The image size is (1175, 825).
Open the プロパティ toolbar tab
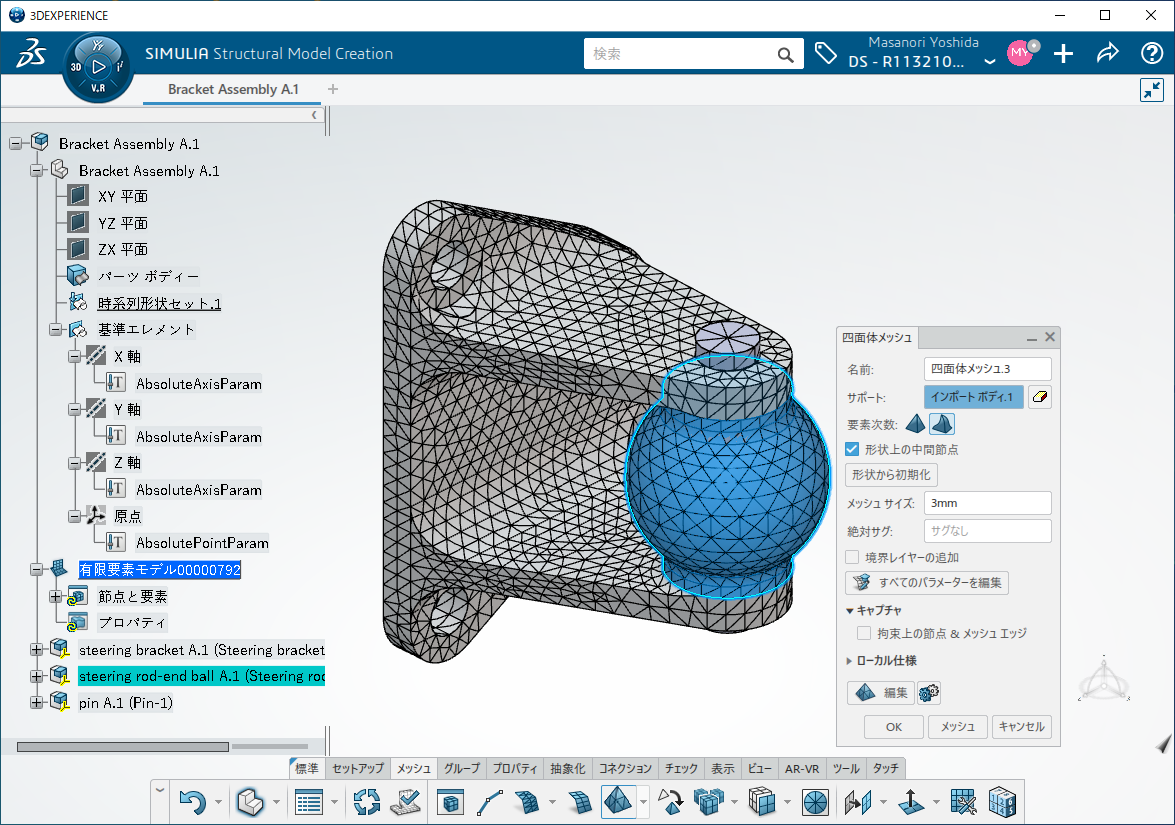[x=516, y=768]
